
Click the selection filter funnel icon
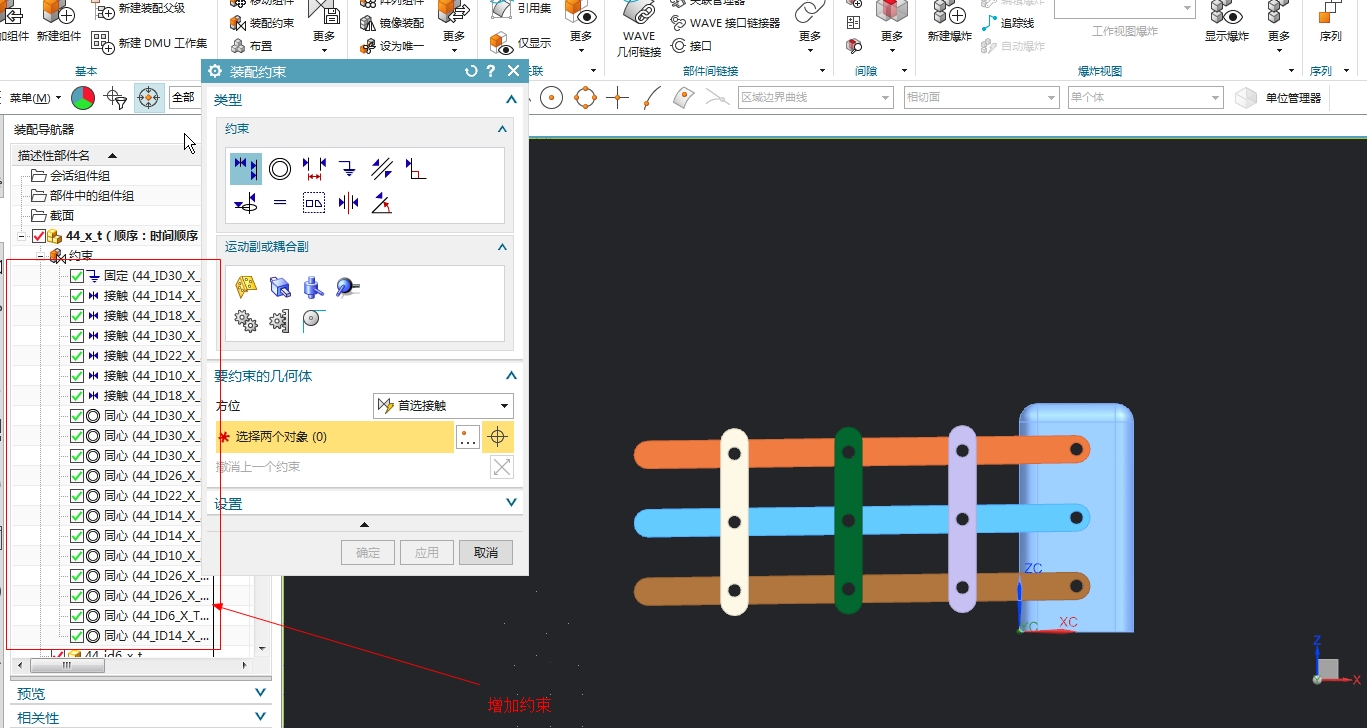(116, 97)
